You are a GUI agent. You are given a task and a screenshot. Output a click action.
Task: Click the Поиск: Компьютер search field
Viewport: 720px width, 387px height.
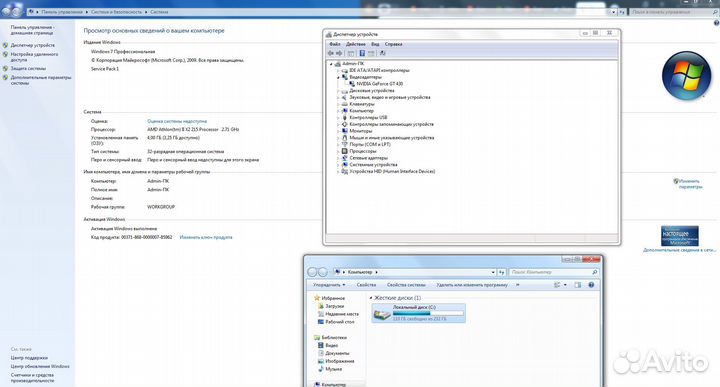click(553, 272)
